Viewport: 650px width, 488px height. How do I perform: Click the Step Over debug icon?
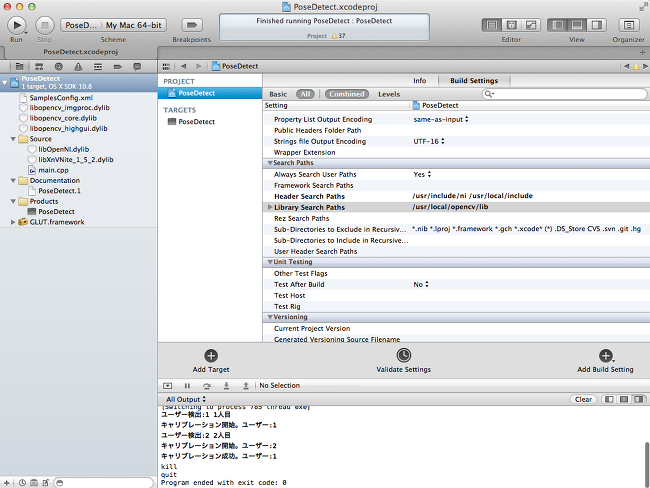(206, 386)
